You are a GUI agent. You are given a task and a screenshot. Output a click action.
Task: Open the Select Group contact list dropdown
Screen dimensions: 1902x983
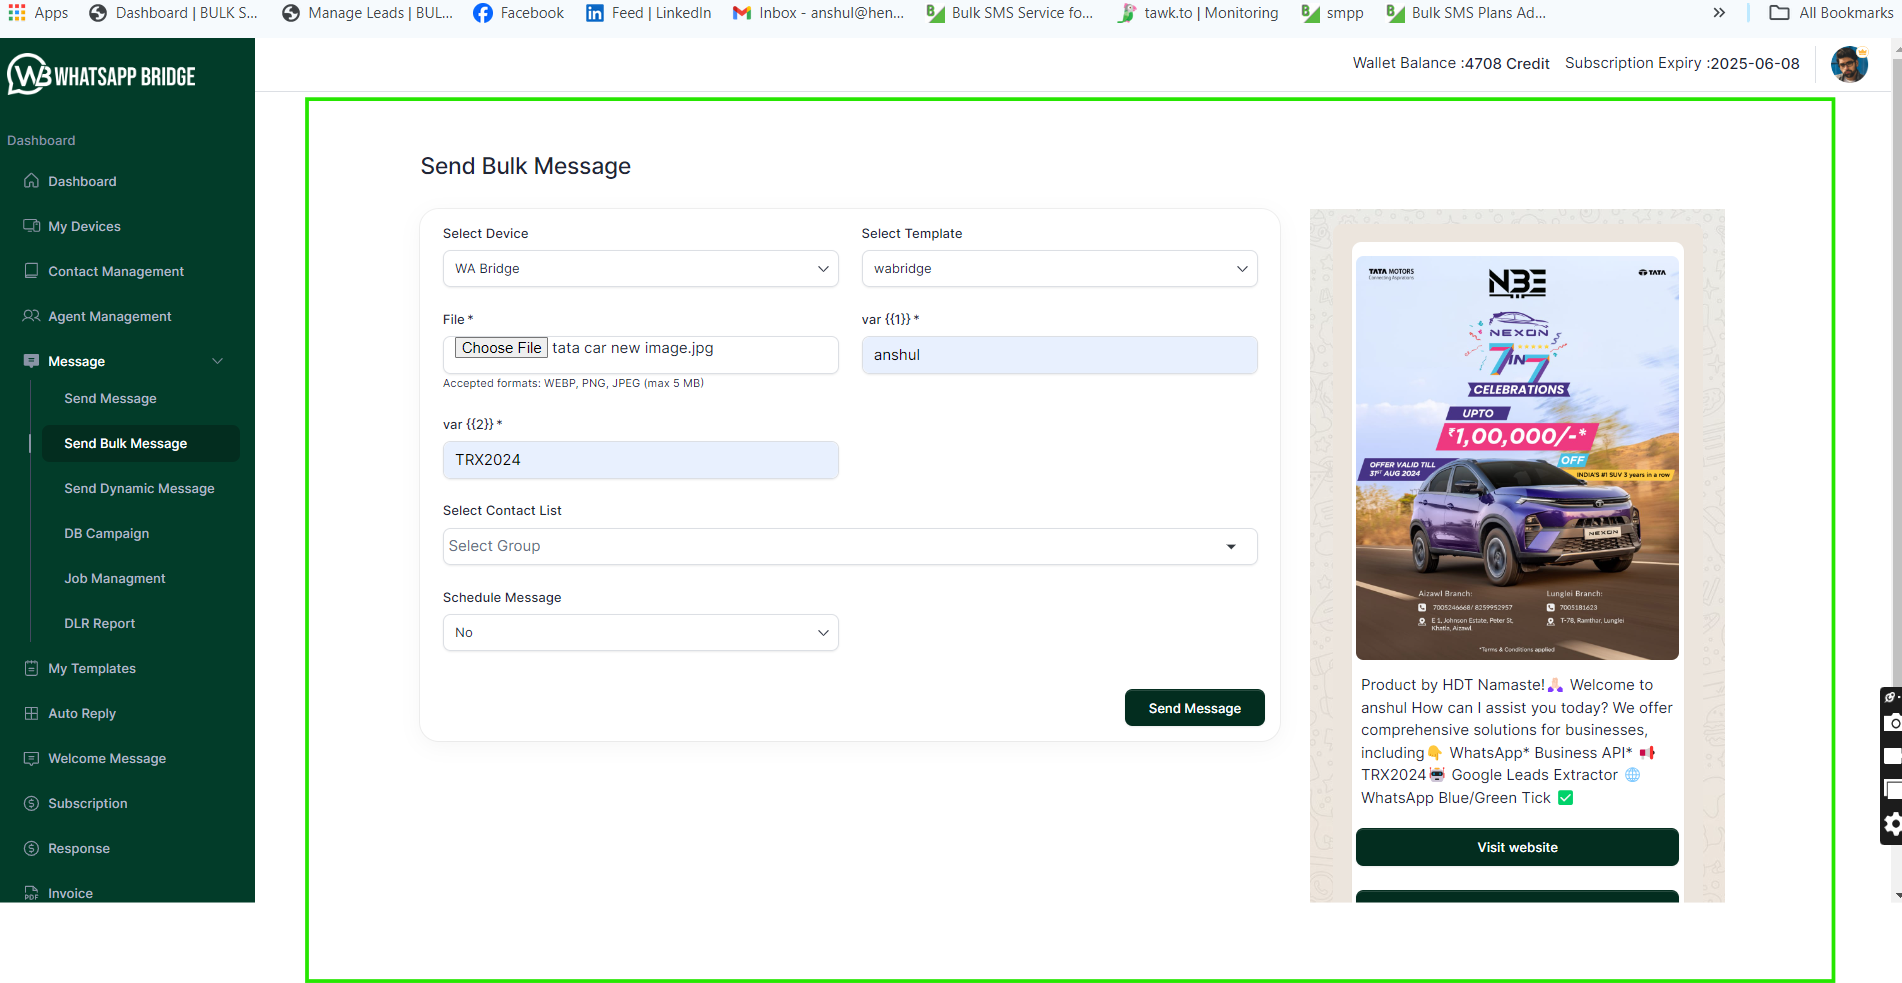tap(850, 546)
